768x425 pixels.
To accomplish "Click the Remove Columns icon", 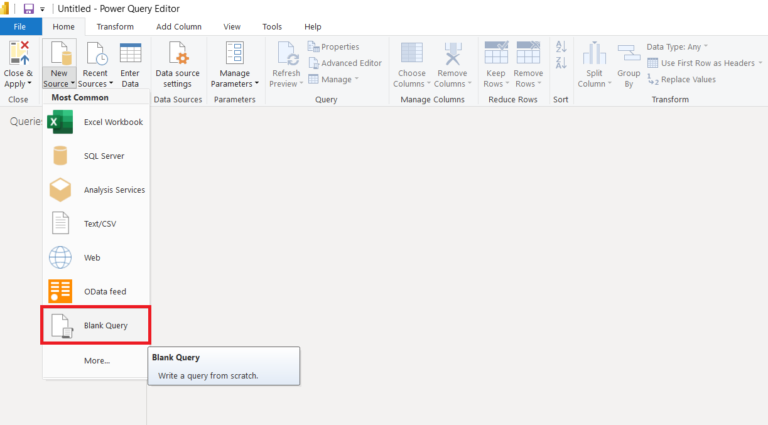I will coord(453,53).
